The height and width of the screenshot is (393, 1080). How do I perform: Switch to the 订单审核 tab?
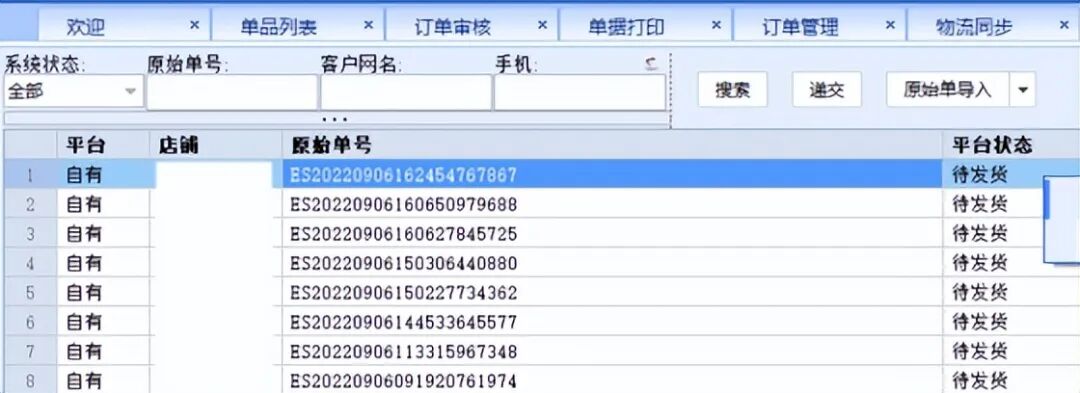coord(453,27)
